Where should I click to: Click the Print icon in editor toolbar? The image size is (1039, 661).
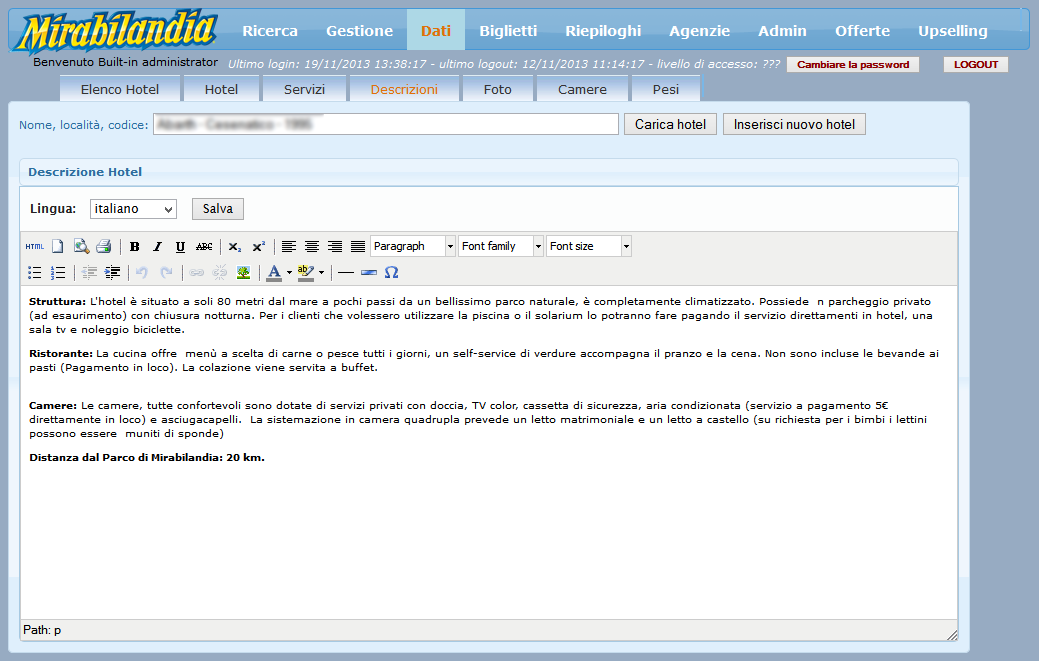(103, 246)
